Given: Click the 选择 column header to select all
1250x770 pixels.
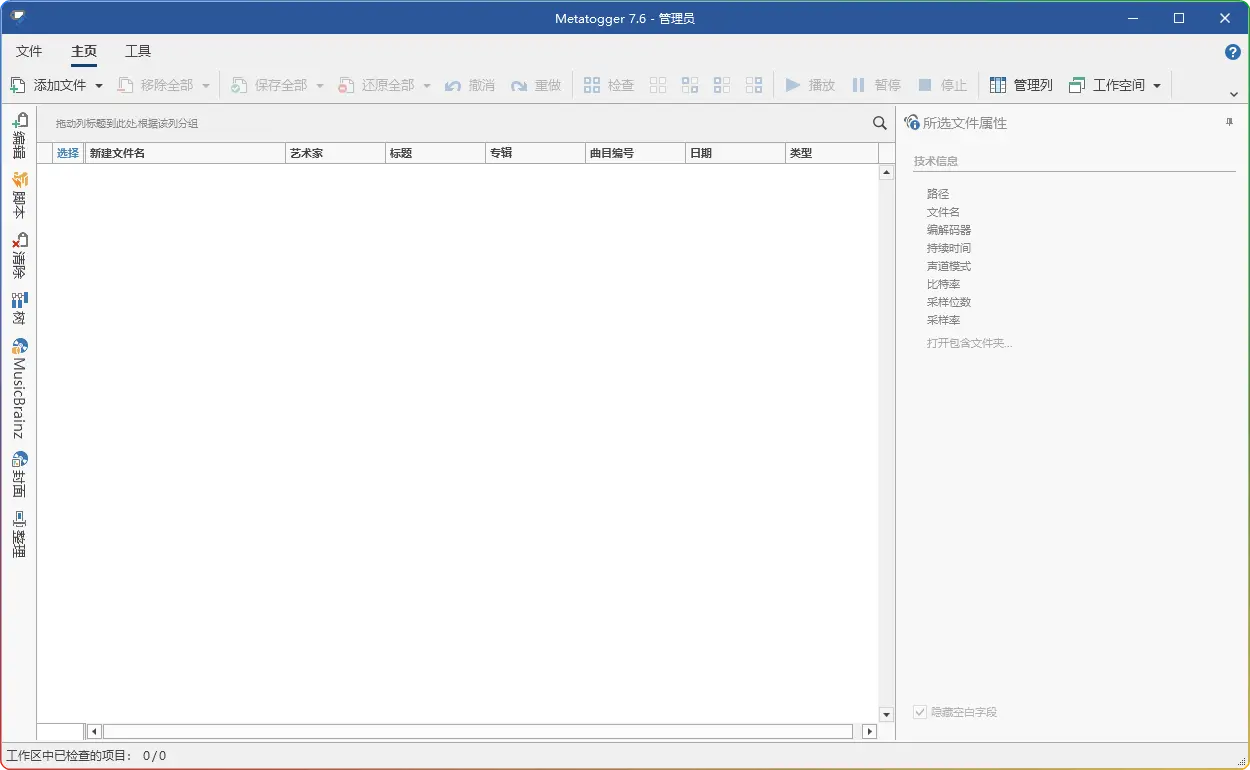Looking at the screenshot, I should (x=68, y=153).
